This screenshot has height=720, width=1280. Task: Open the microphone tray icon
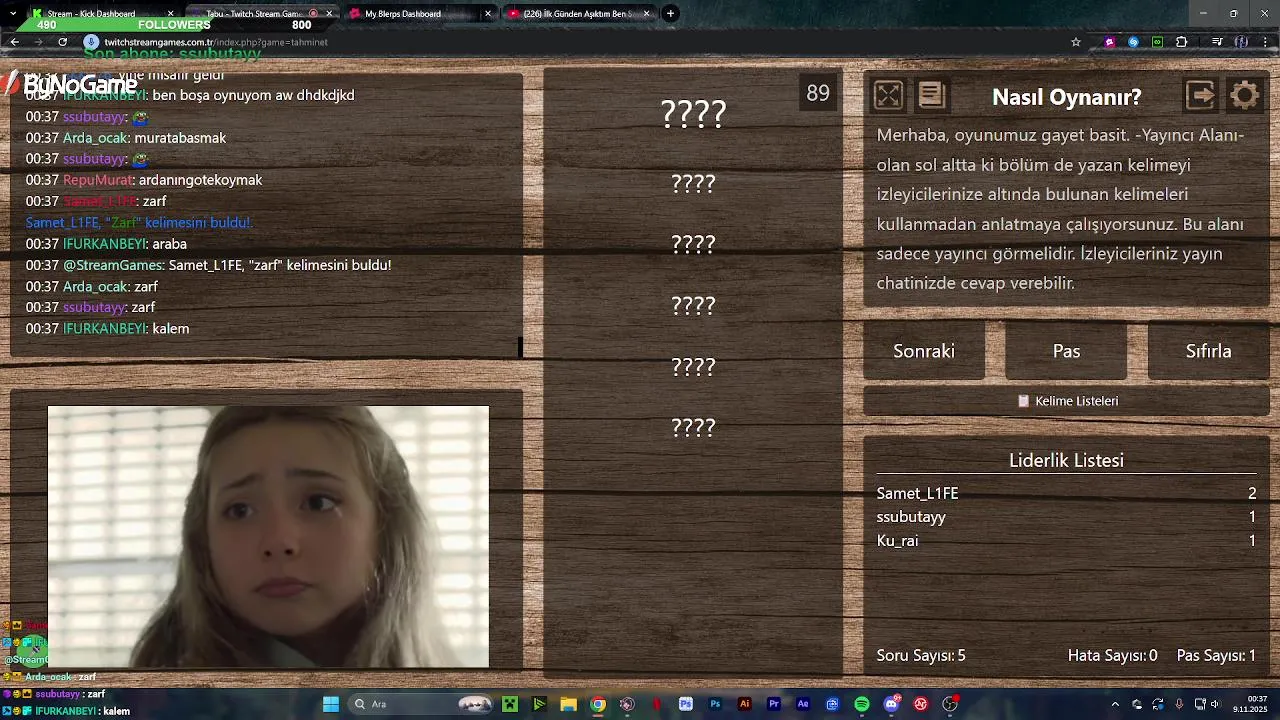(1179, 704)
